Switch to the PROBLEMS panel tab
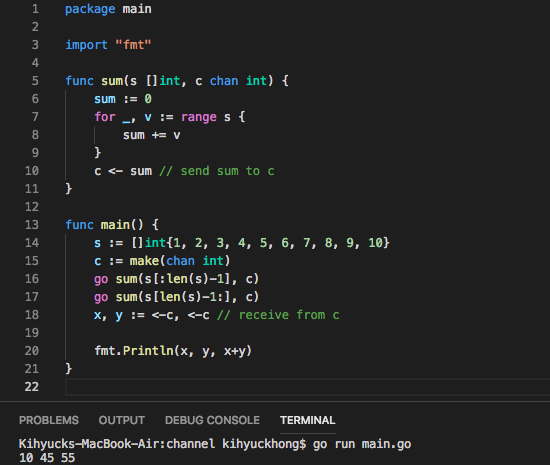 coord(49,420)
